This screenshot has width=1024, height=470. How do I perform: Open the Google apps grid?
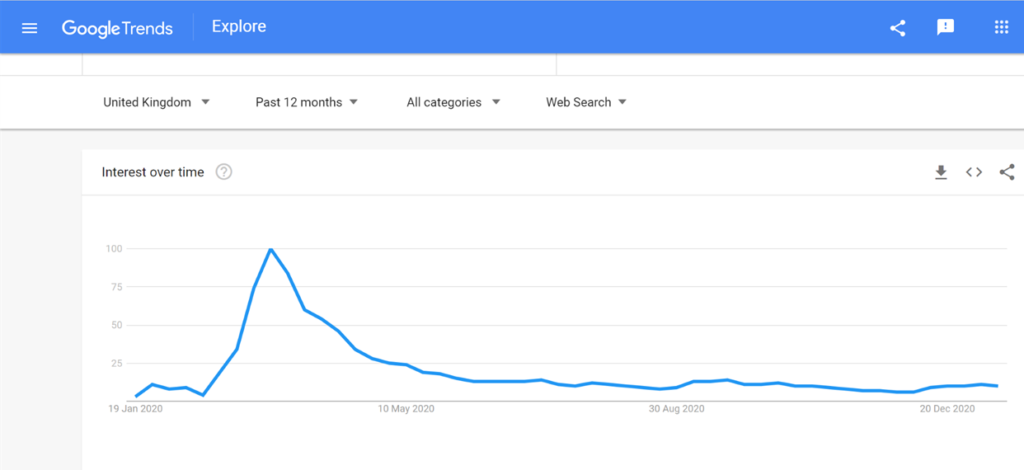1001,27
